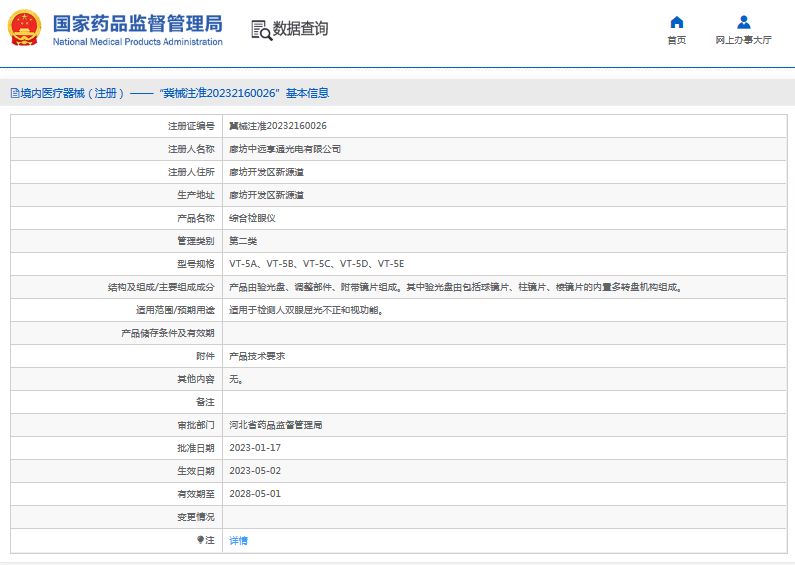Click the 注册人名称 row label
The width and height of the screenshot is (795, 565).
click(191, 149)
